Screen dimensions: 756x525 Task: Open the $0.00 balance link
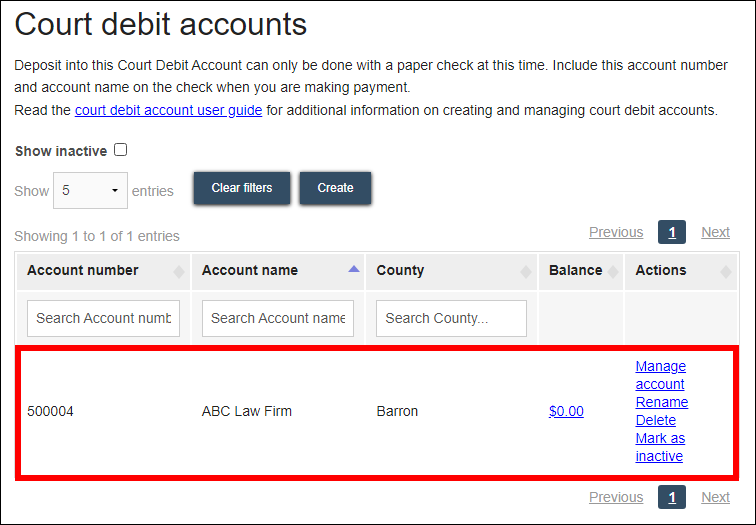click(x=566, y=411)
